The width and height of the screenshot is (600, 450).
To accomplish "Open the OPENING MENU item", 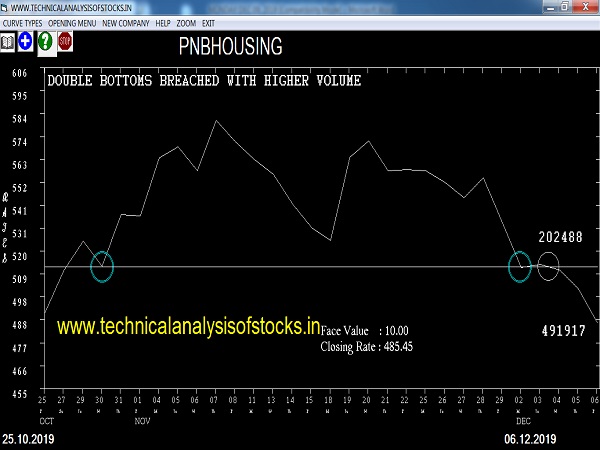I will coord(74,21).
